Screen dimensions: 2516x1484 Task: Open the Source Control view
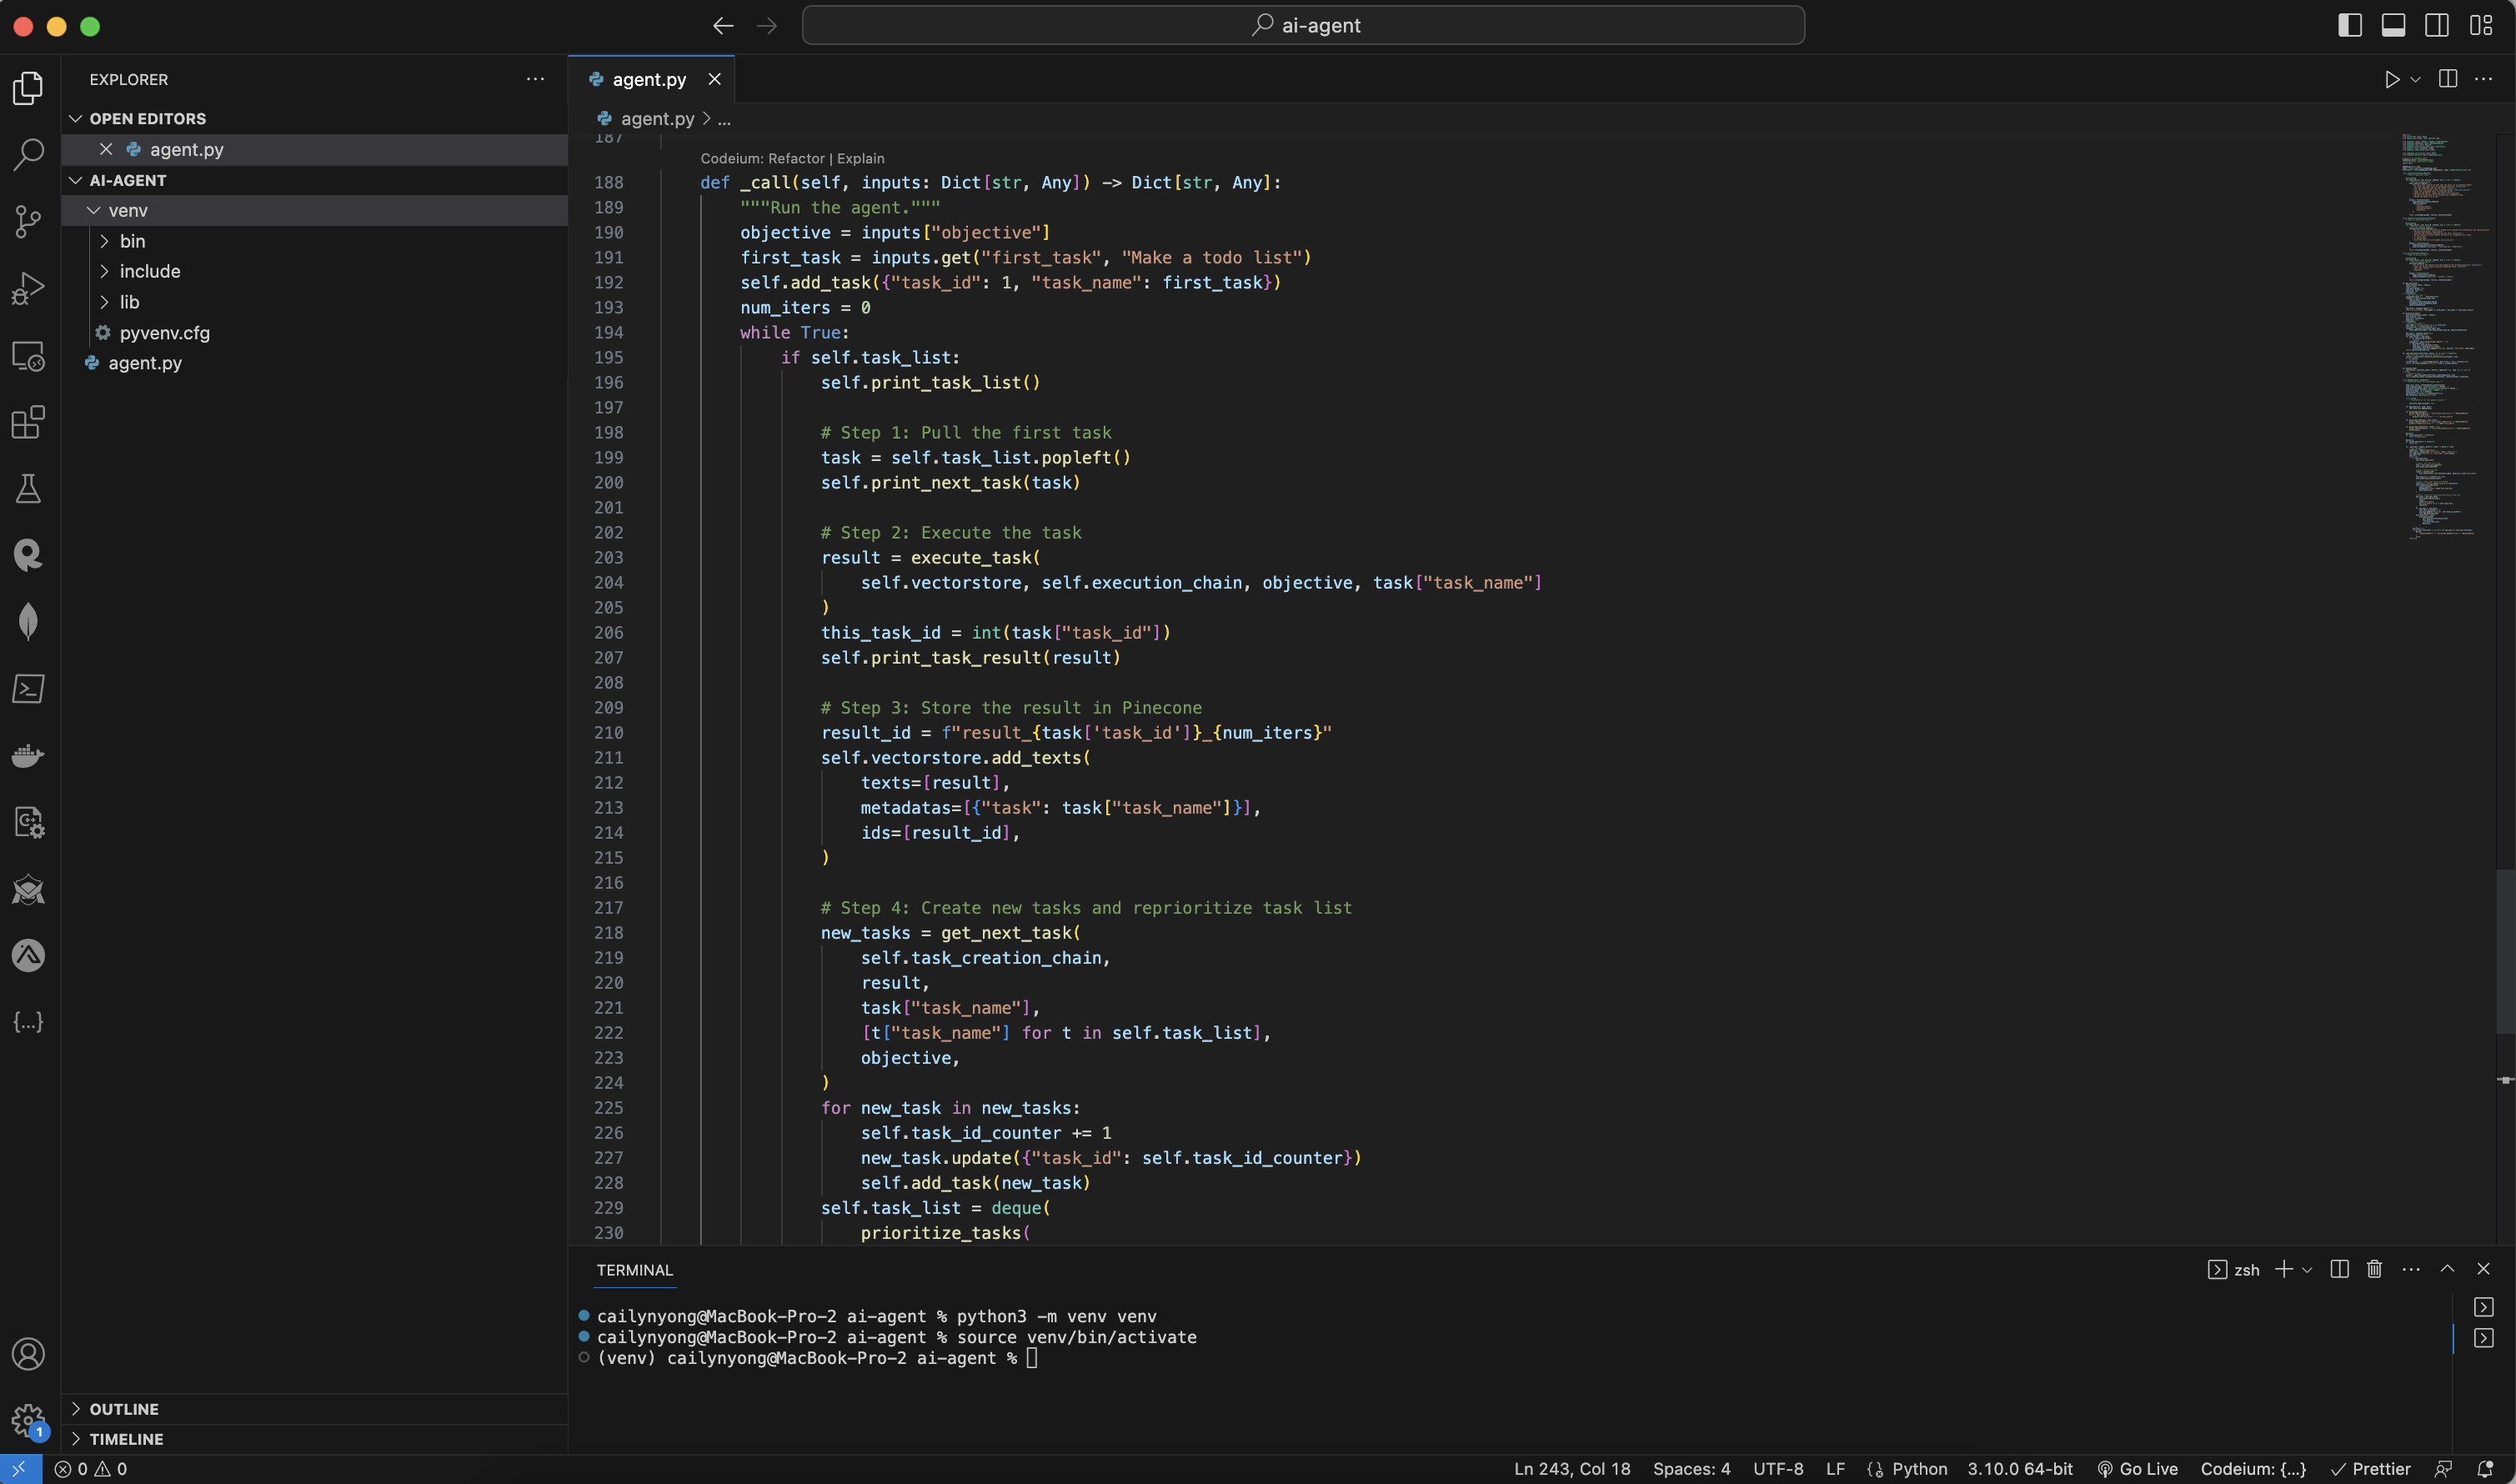click(28, 221)
